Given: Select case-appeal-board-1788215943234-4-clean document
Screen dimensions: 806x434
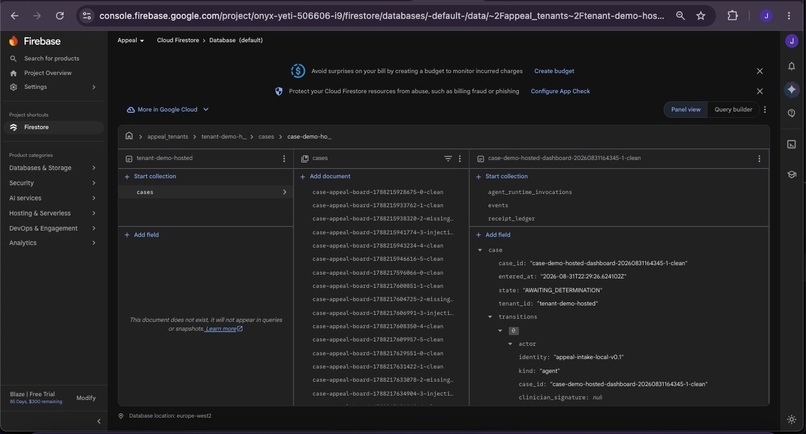Looking at the screenshot, I should pyautogui.click(x=378, y=246).
